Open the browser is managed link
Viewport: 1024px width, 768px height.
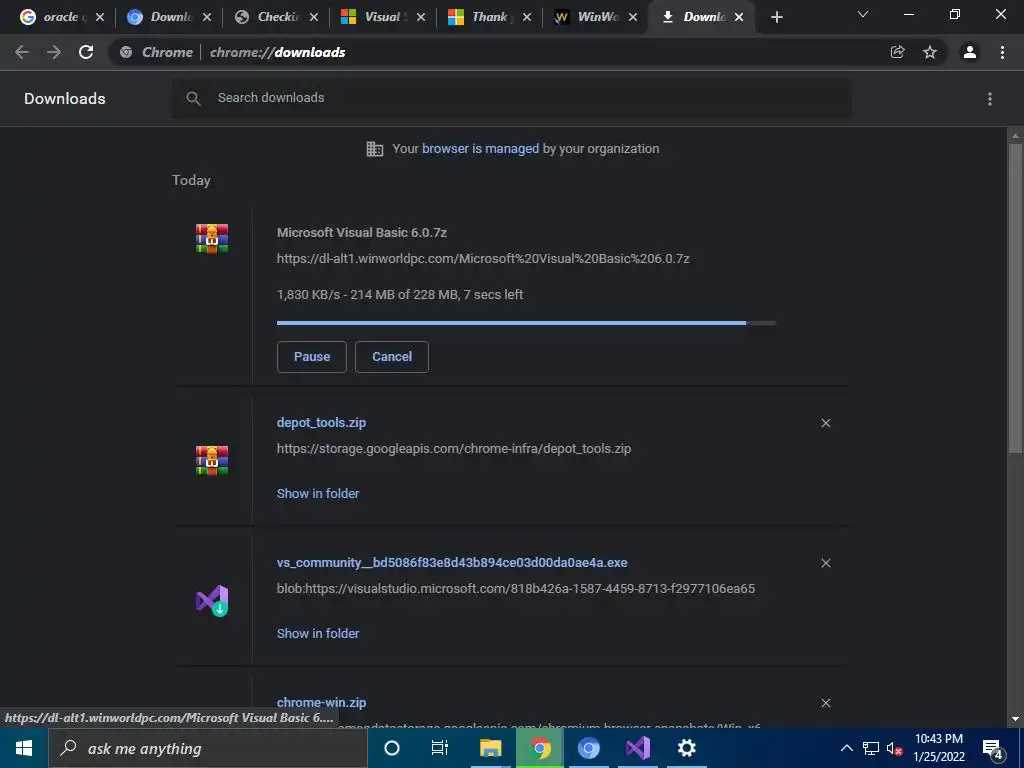pos(481,149)
